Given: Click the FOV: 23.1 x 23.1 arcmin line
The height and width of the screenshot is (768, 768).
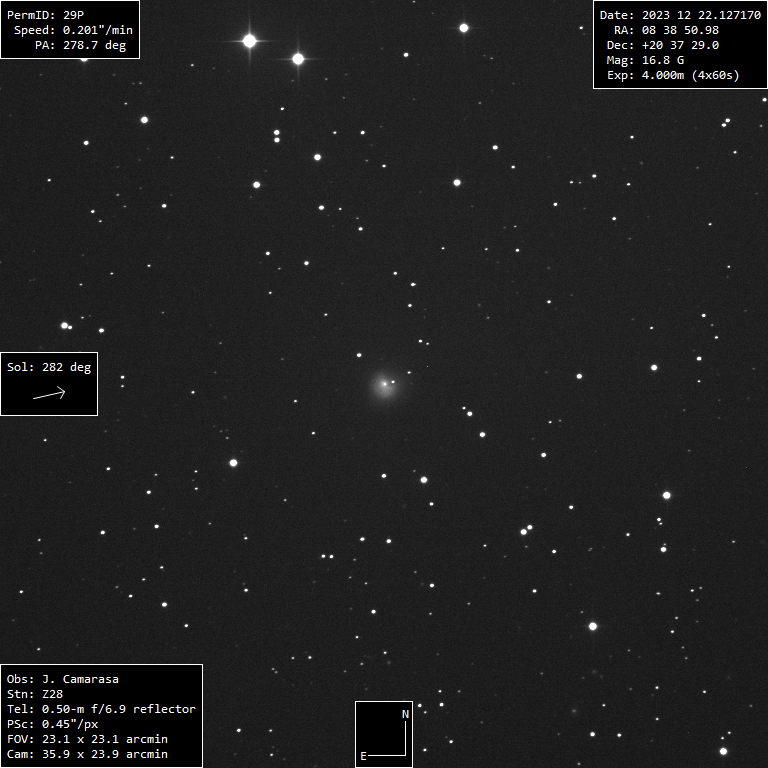Looking at the screenshot, I should pos(87,739).
